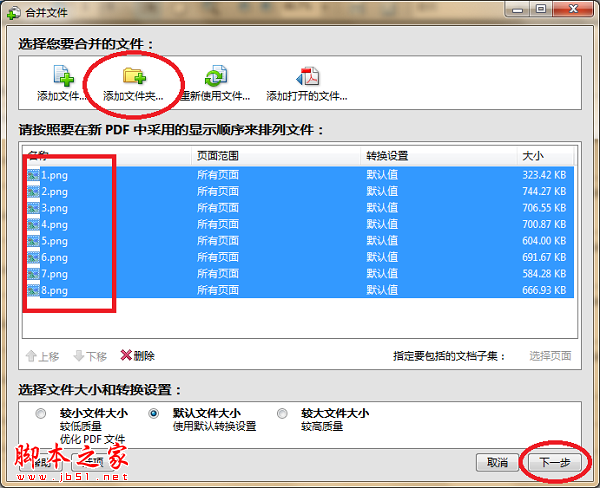Screen dimensions: 600x488
Task: Click the Choose Pages (选择页面) button
Action: [550, 356]
